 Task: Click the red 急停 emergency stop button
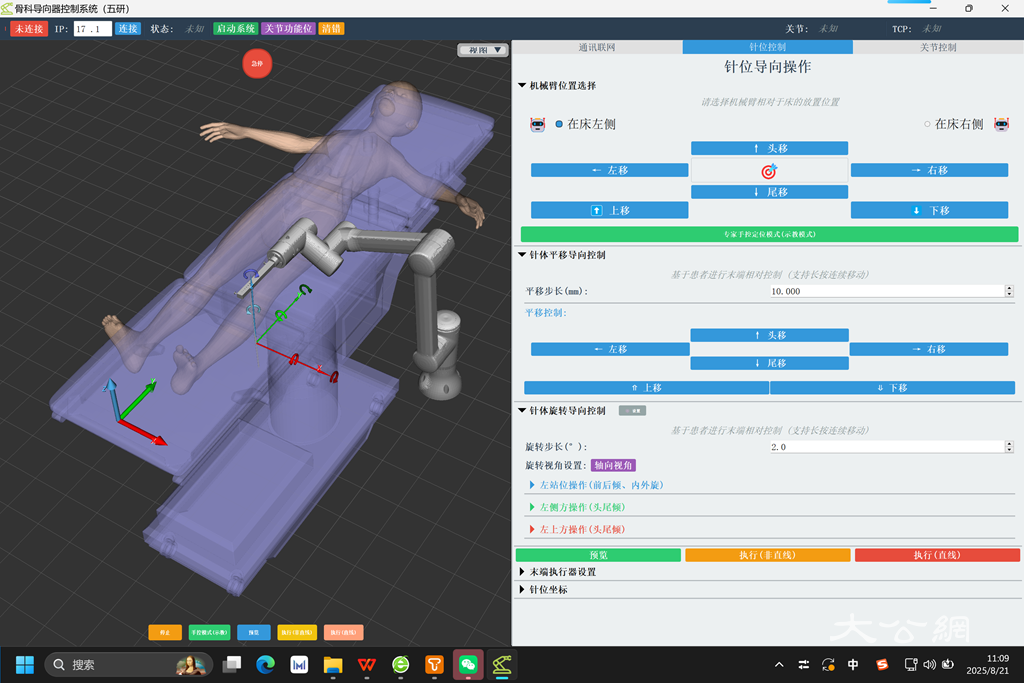pyautogui.click(x=257, y=63)
